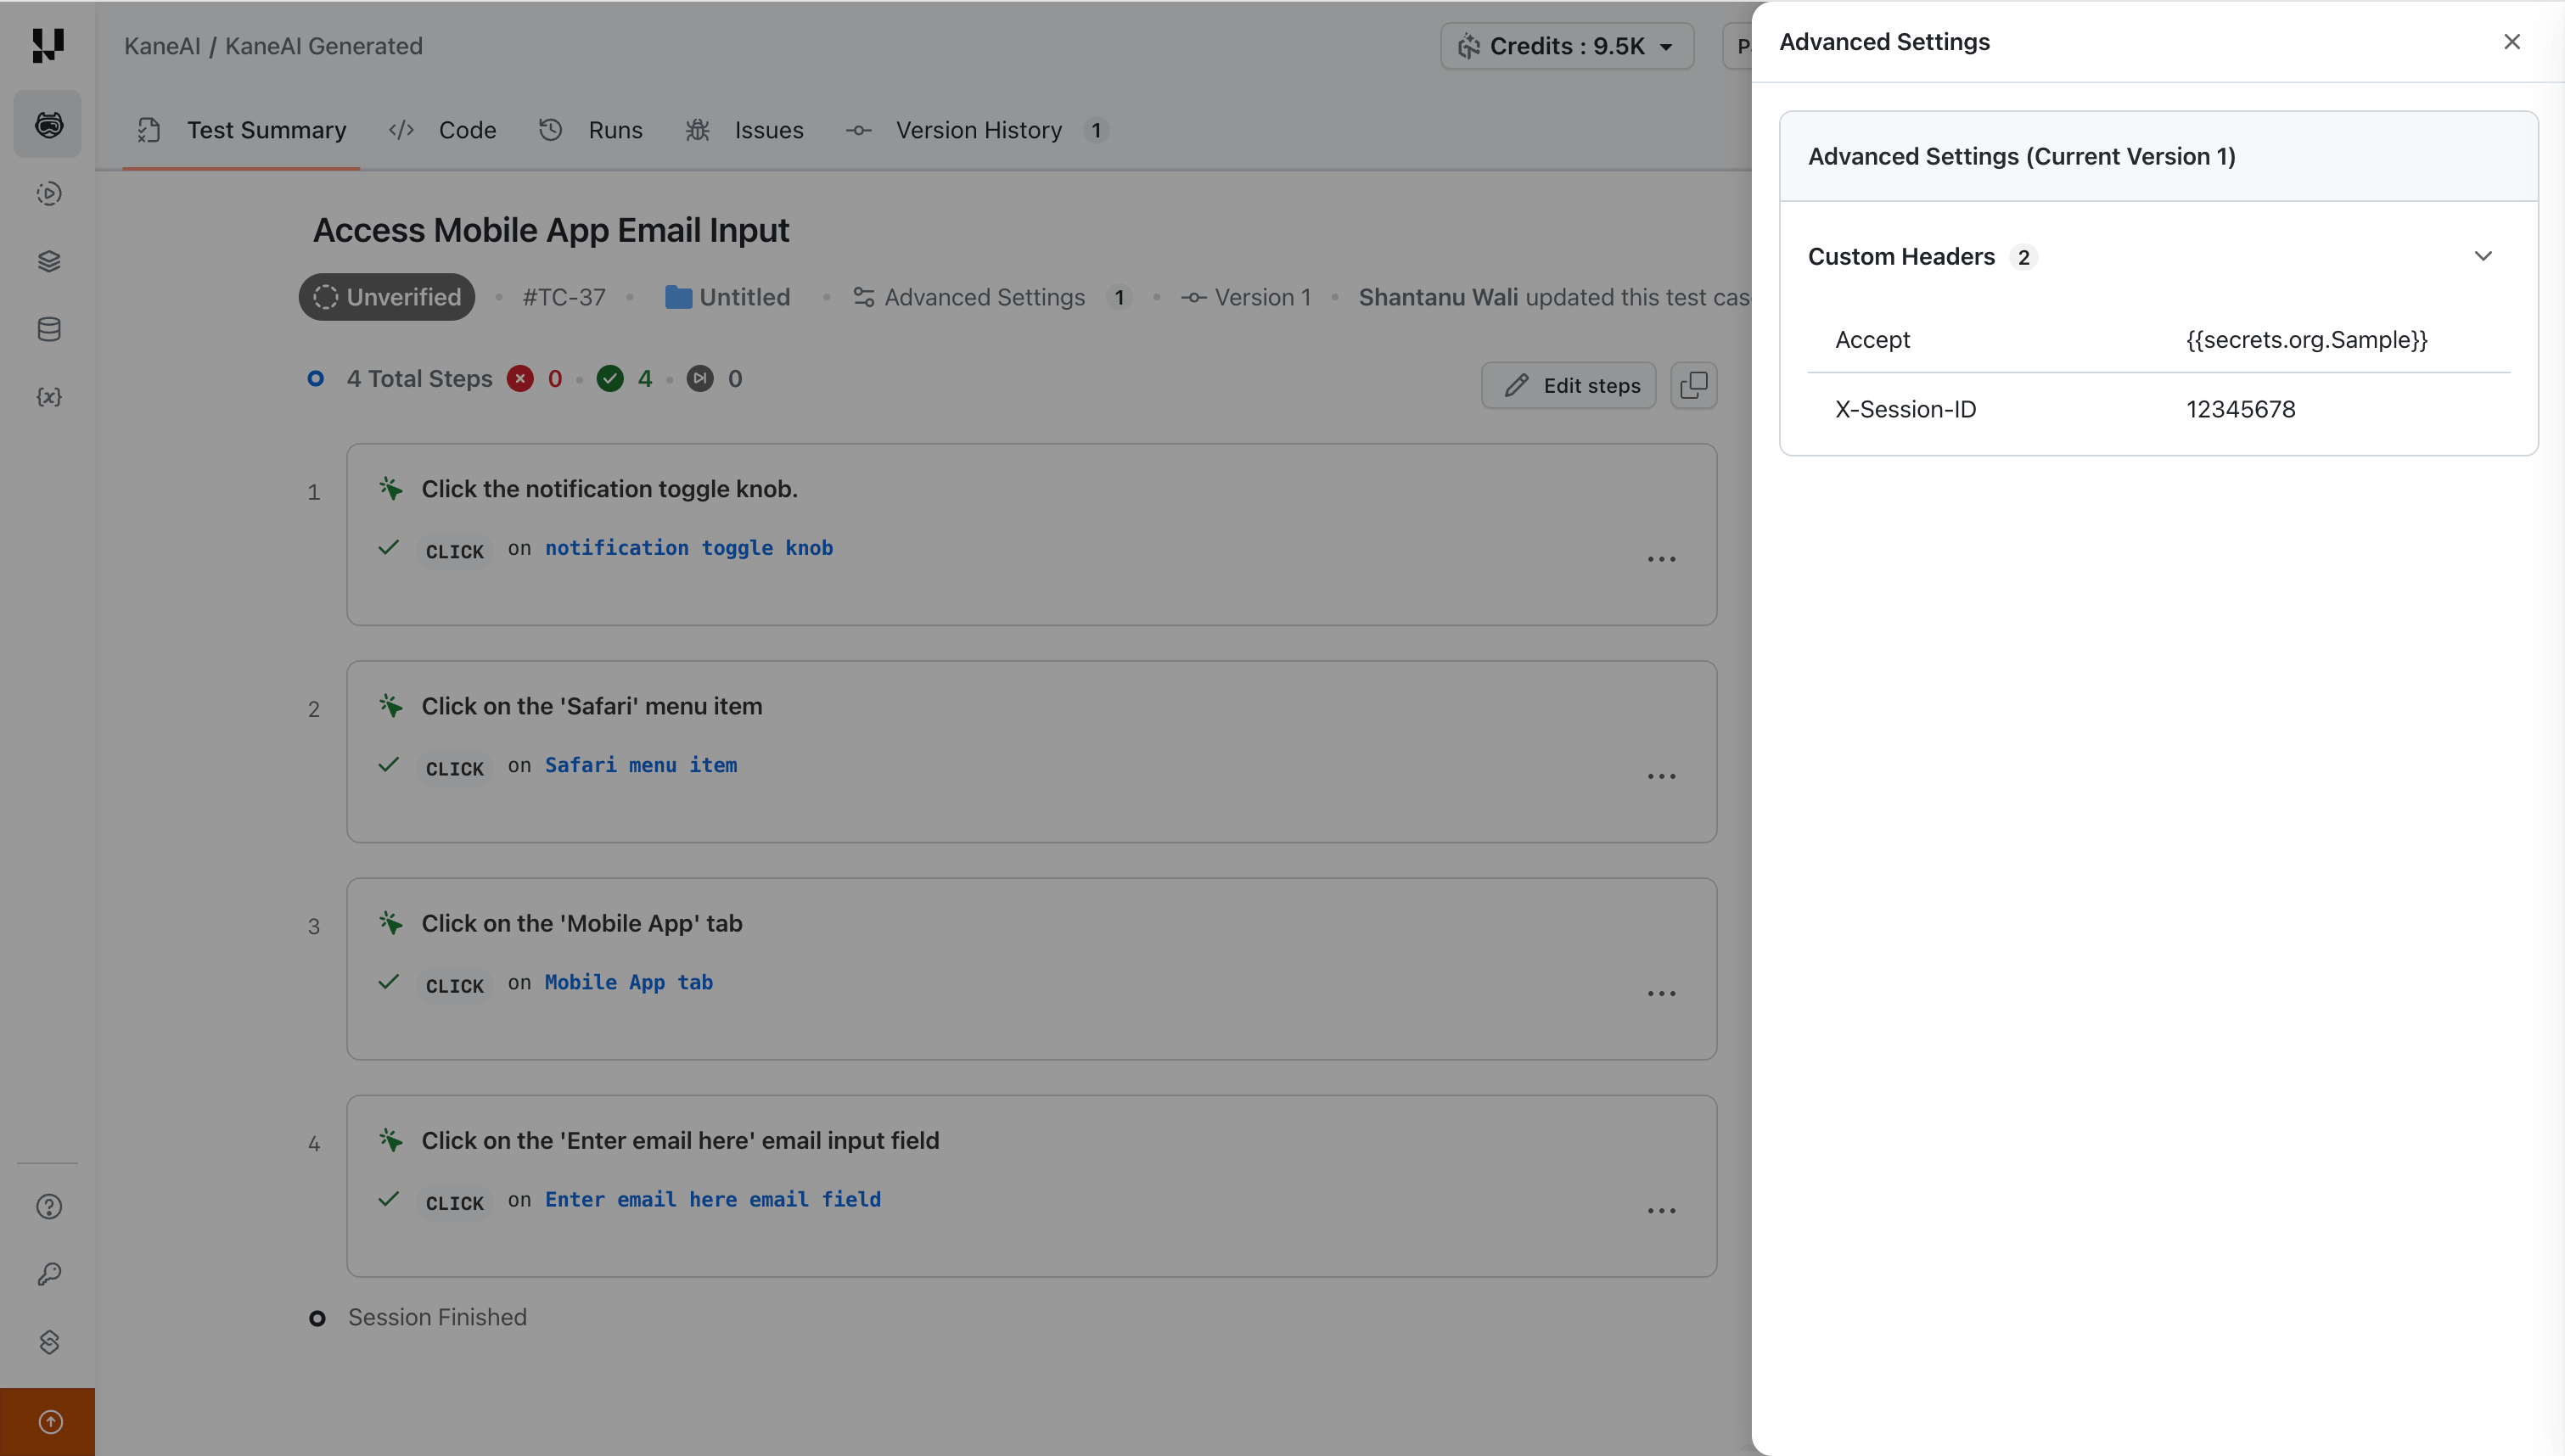The height and width of the screenshot is (1456, 2565).
Task: Click the sparkle icon on Mobile App step
Action: coord(390,923)
